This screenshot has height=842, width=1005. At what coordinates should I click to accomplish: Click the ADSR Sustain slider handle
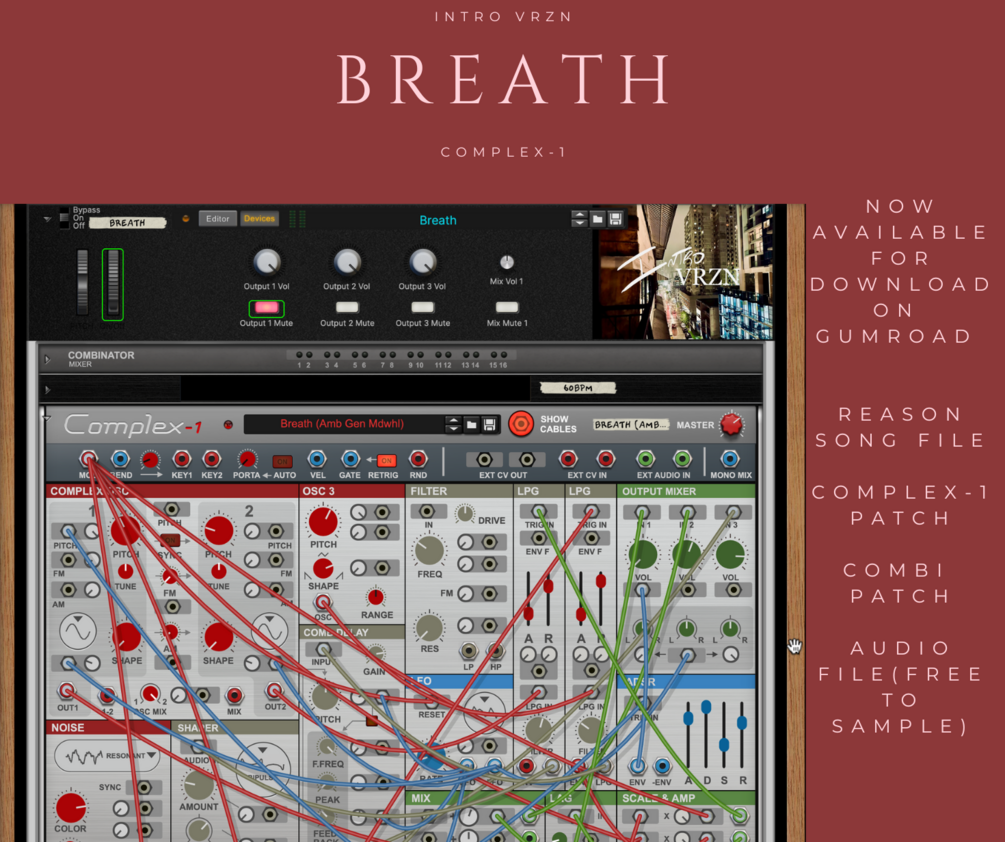724,745
